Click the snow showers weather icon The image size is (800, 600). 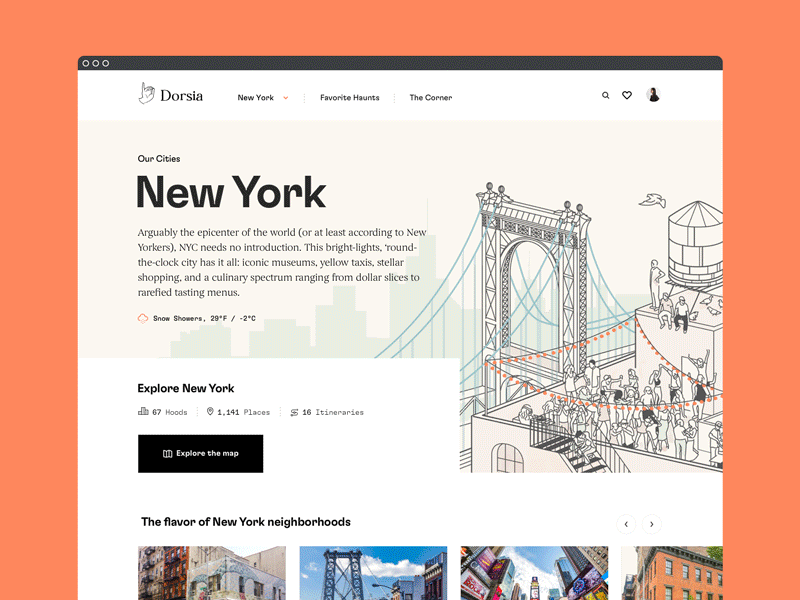pyautogui.click(x=143, y=318)
